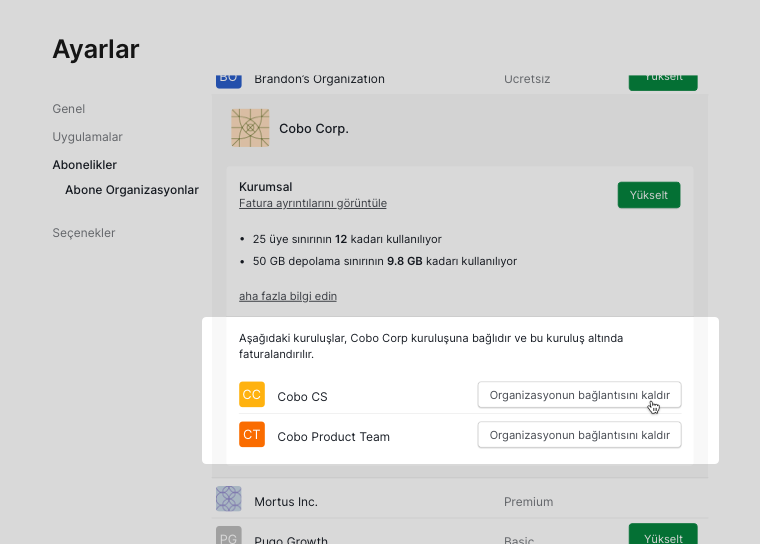
Task: Open the Fatura ayrıntılarını görüntüle link
Action: (313, 203)
